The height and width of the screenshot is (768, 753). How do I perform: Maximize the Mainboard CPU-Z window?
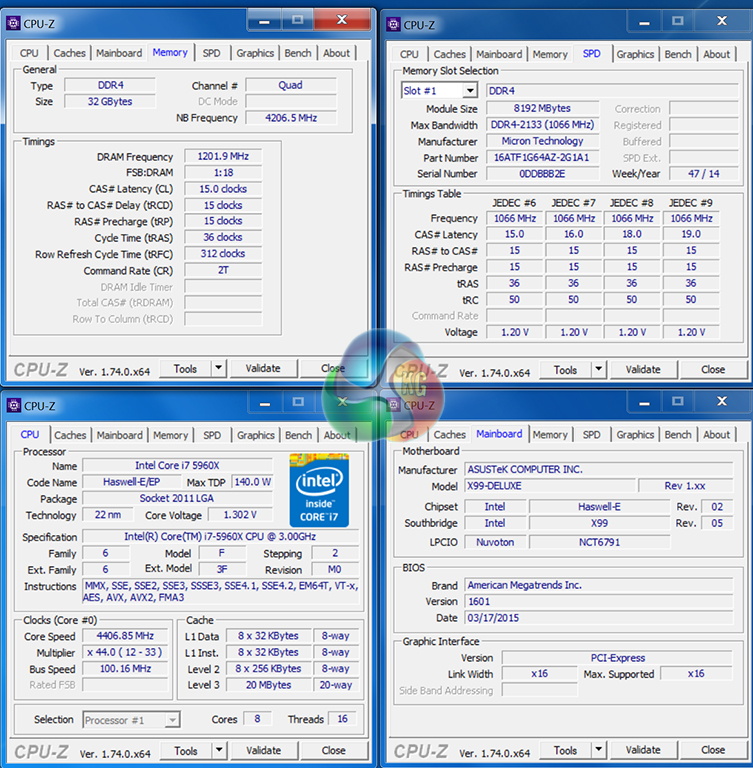[678, 402]
